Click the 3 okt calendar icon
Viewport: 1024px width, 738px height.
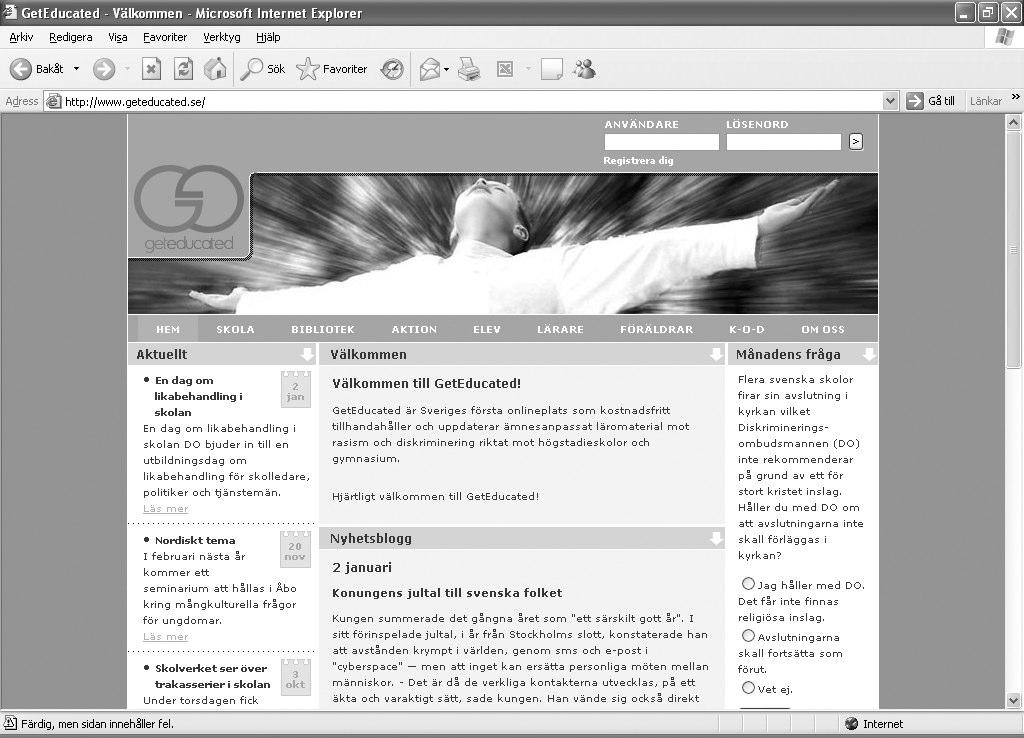pyautogui.click(x=295, y=677)
